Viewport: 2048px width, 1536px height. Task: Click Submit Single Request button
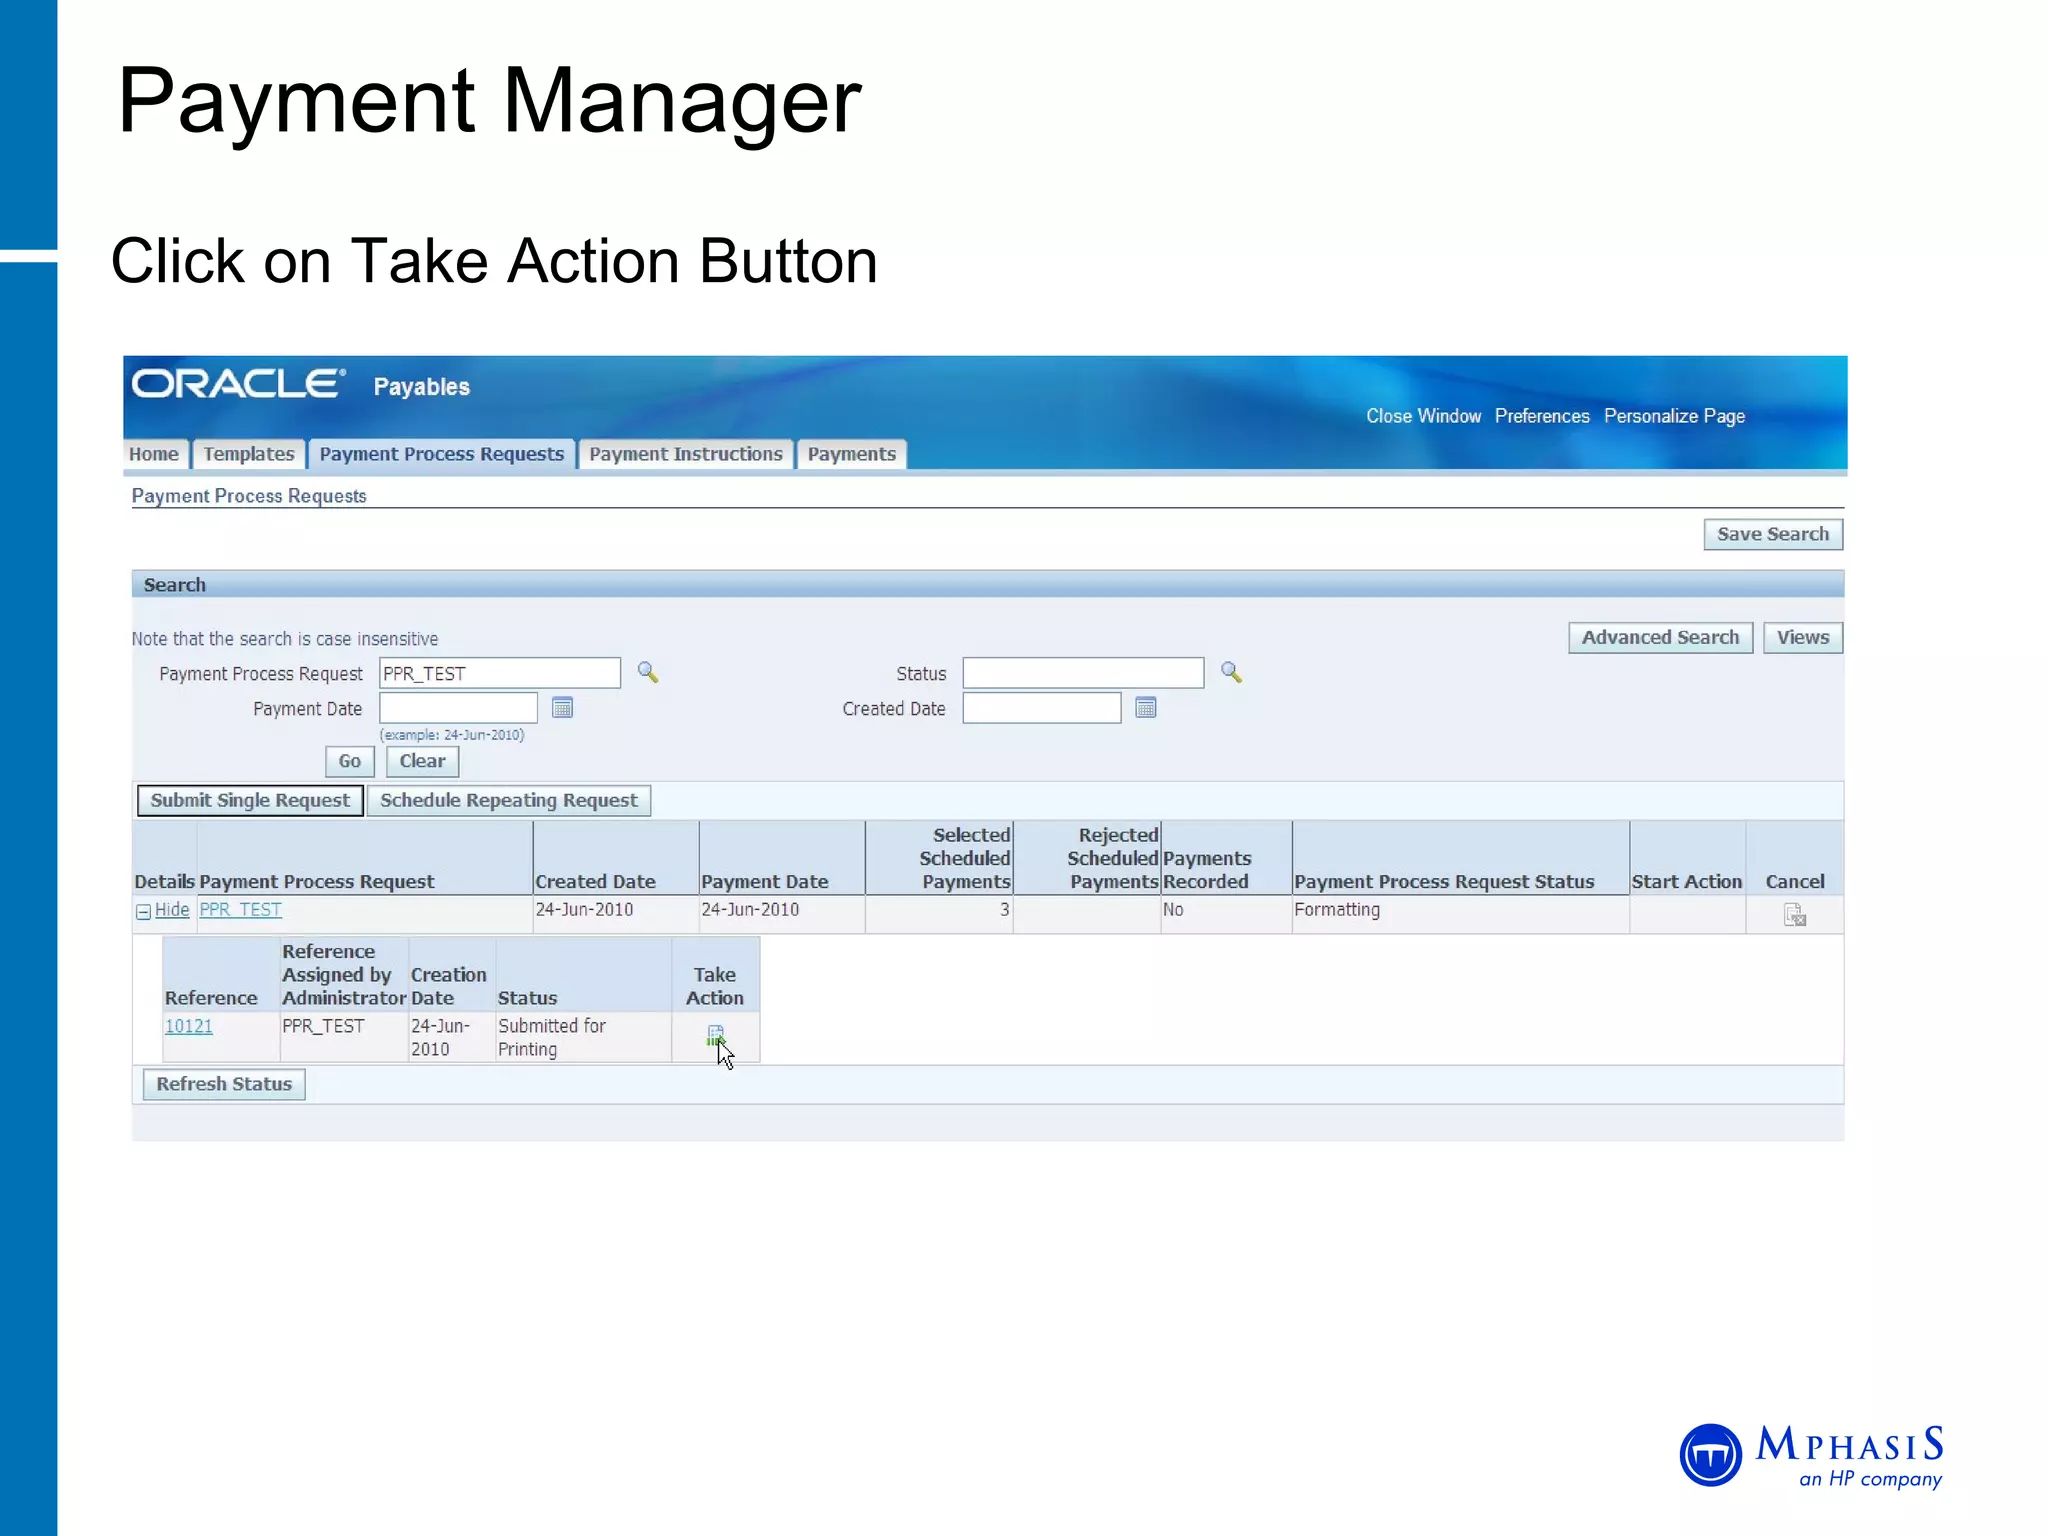tap(250, 800)
